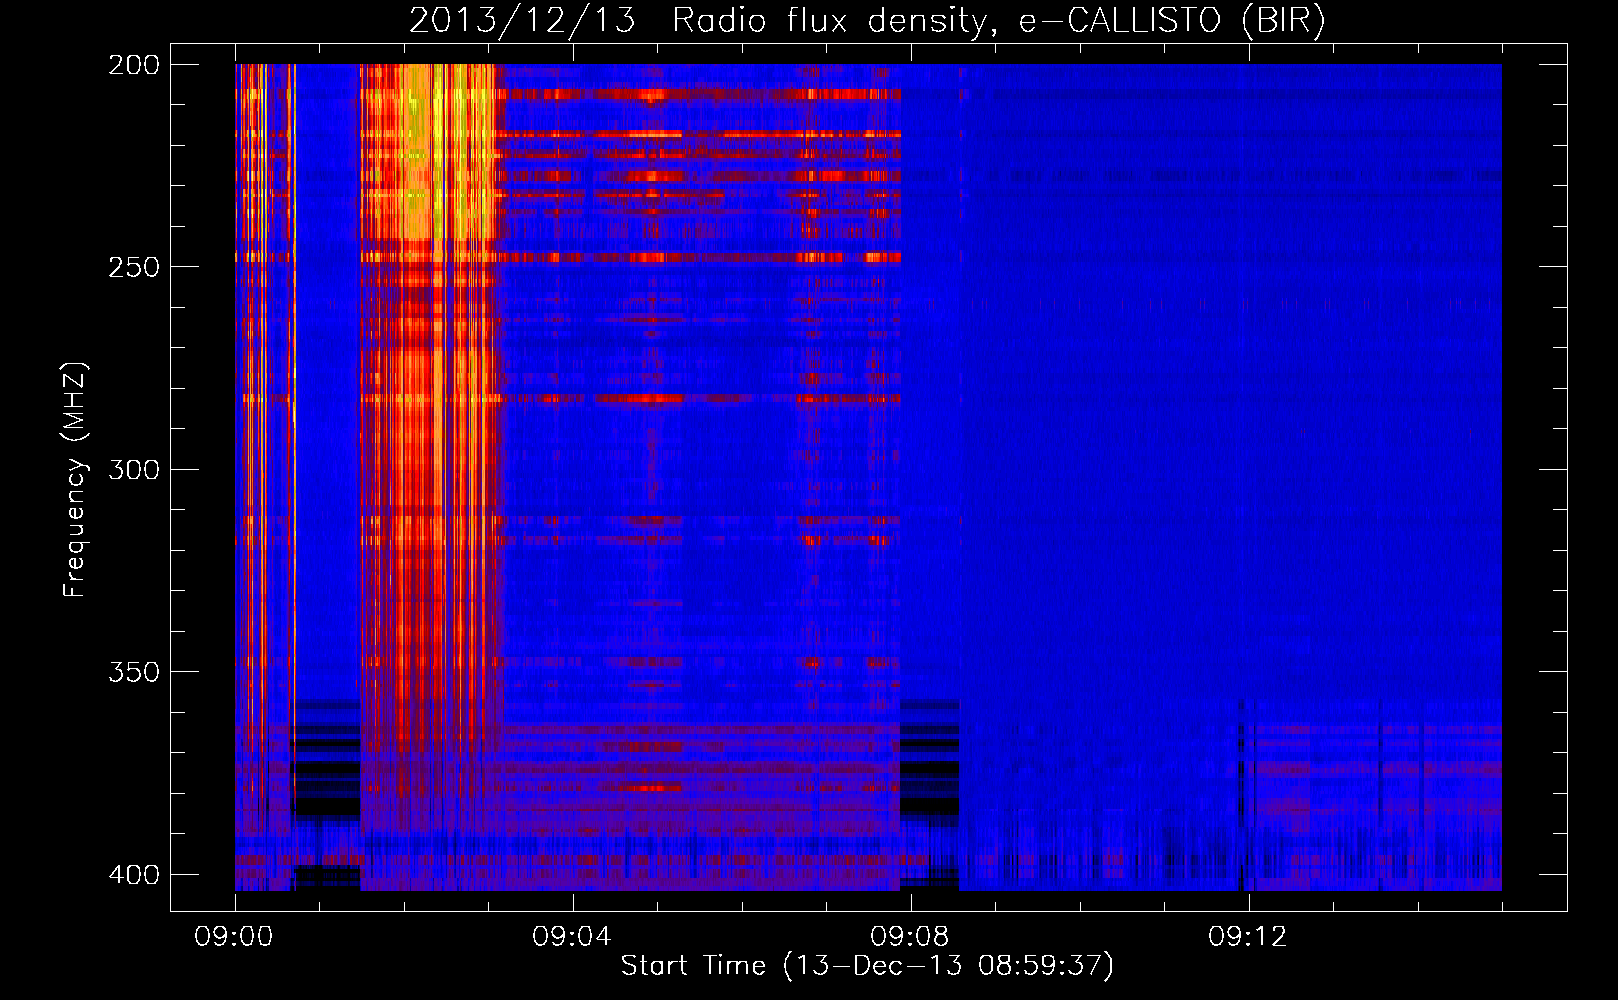Click the 09:08 time tick label

910,937
